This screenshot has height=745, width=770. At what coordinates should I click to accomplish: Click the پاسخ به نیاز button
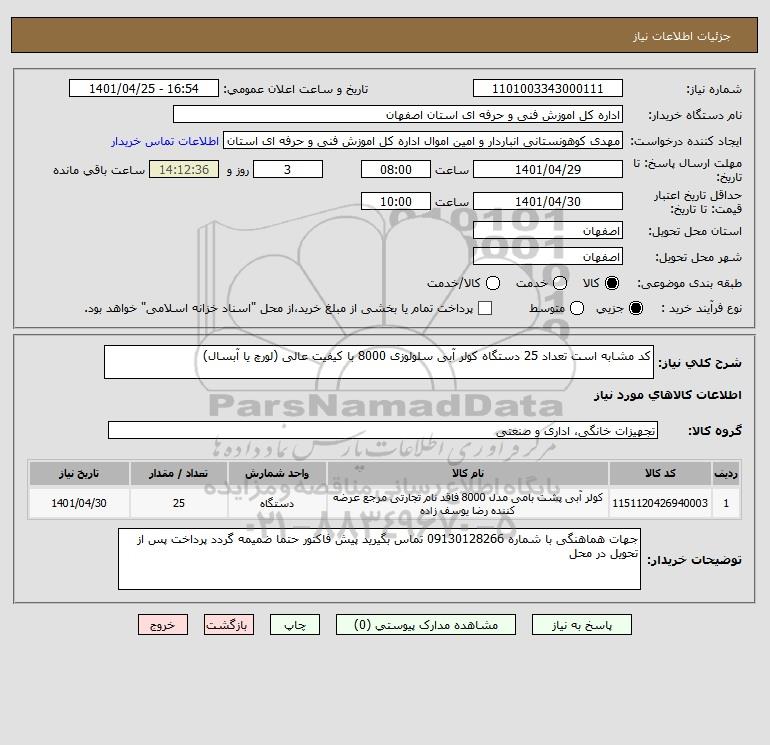tap(582, 625)
